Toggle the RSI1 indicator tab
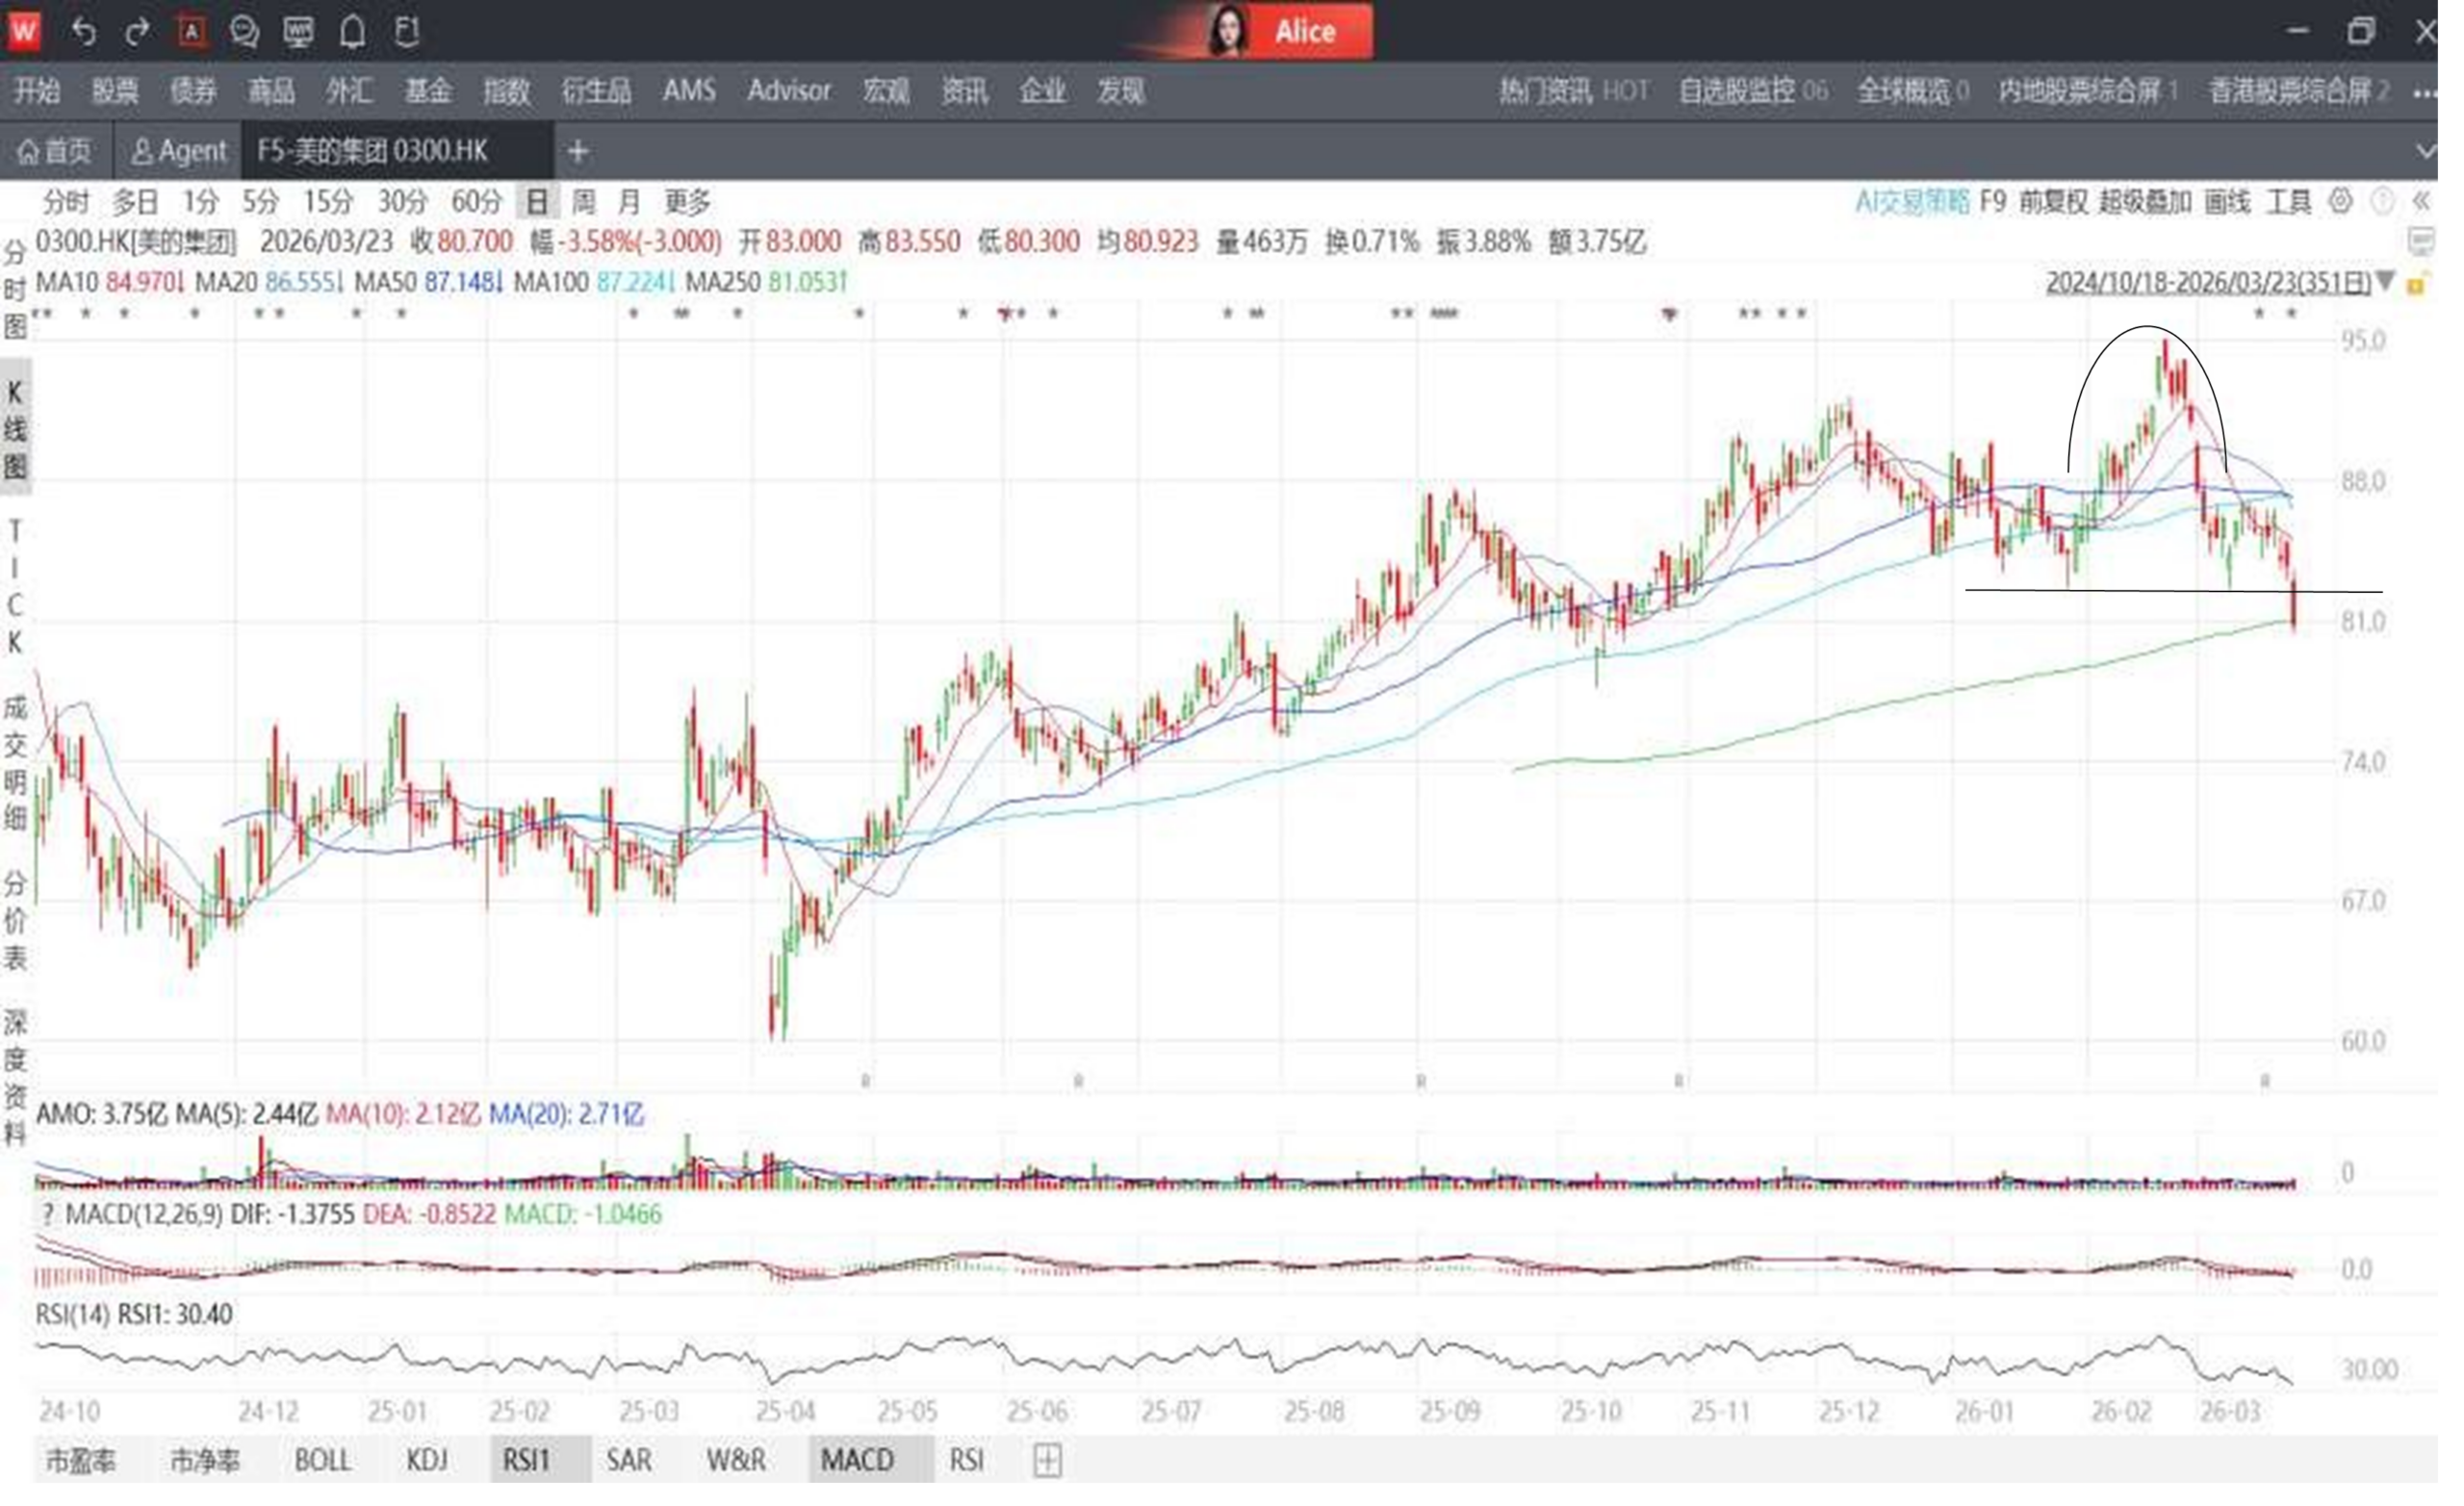Image resolution: width=2464 pixels, height=1506 pixels. tap(526, 1461)
